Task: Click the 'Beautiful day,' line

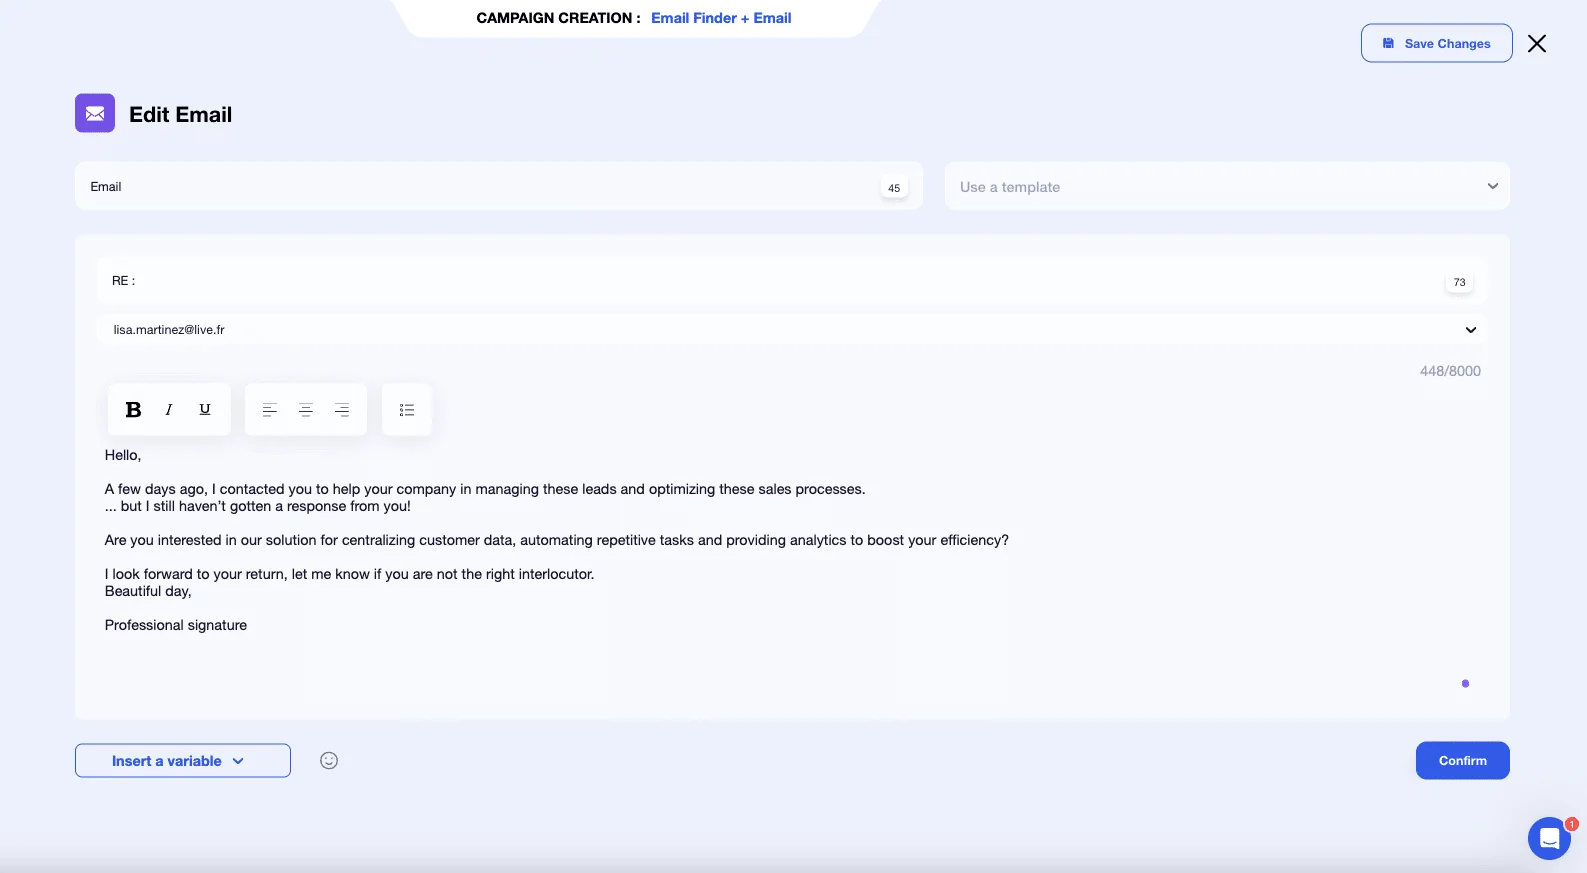Action: [x=148, y=592]
